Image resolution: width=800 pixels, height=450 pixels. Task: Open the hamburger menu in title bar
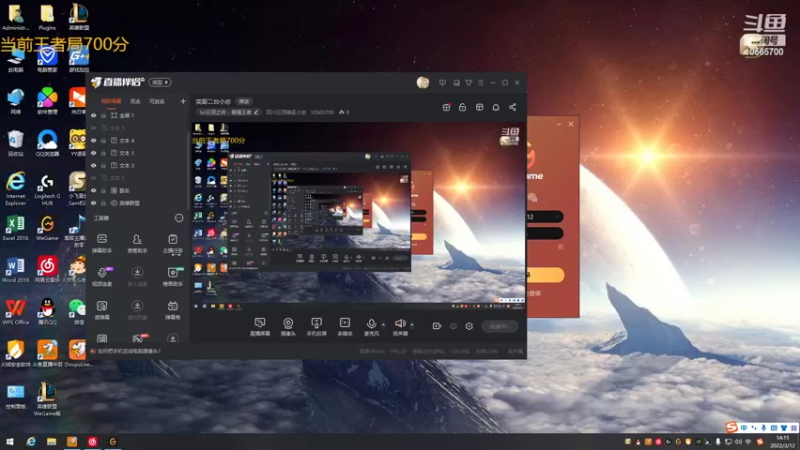click(481, 83)
